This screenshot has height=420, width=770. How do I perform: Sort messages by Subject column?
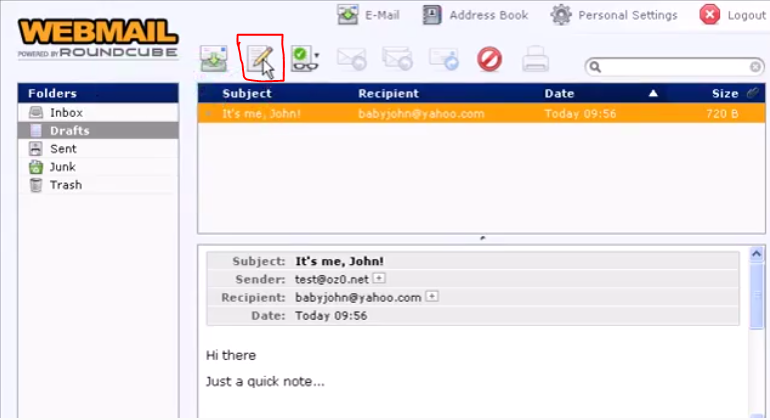point(247,93)
